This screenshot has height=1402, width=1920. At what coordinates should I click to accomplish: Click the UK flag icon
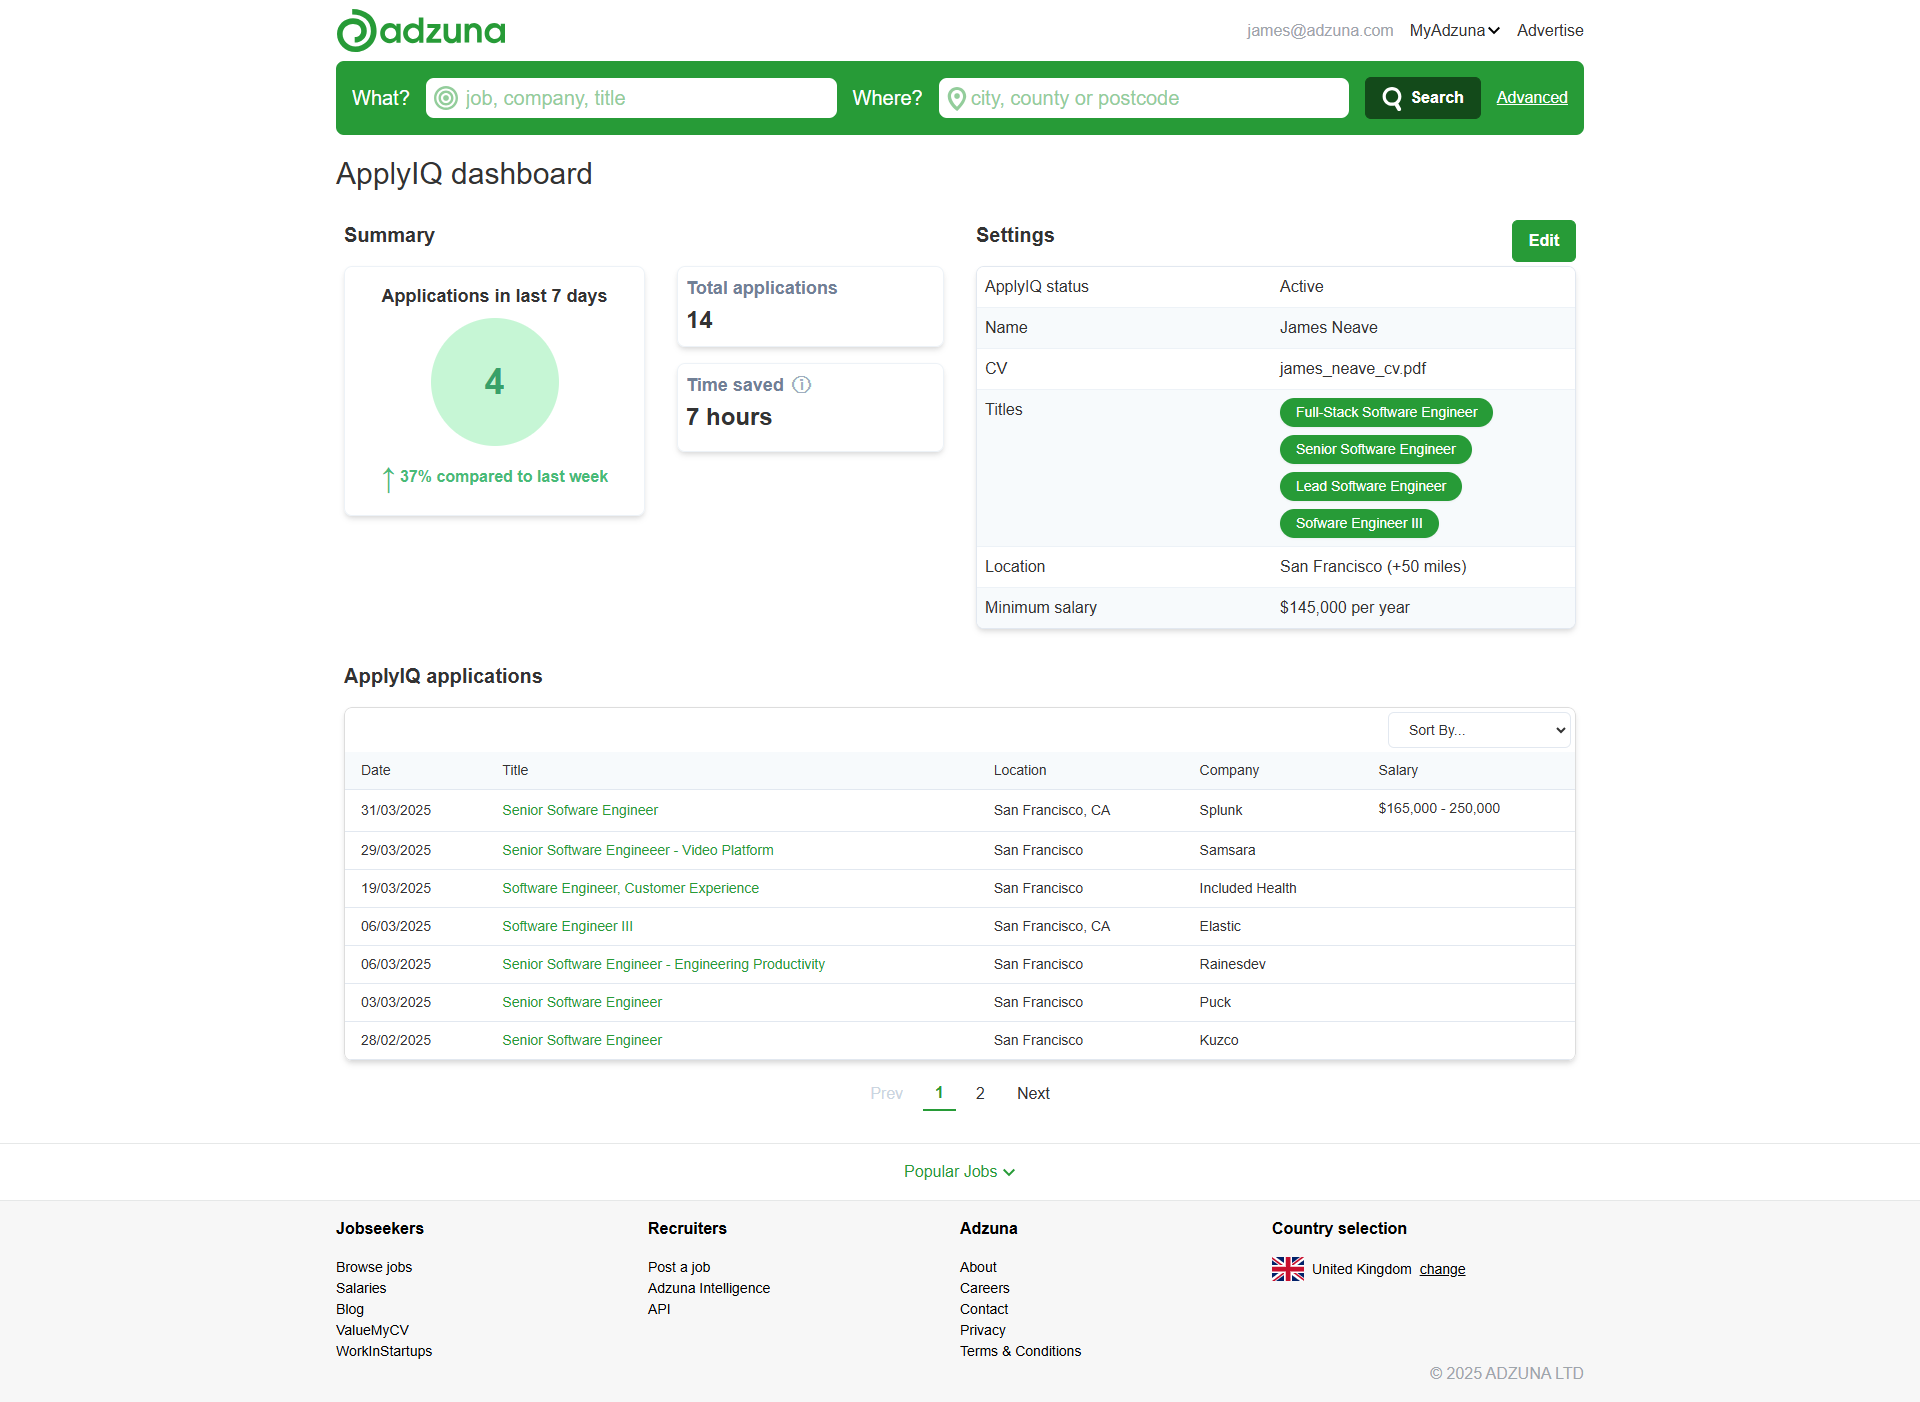point(1288,1269)
